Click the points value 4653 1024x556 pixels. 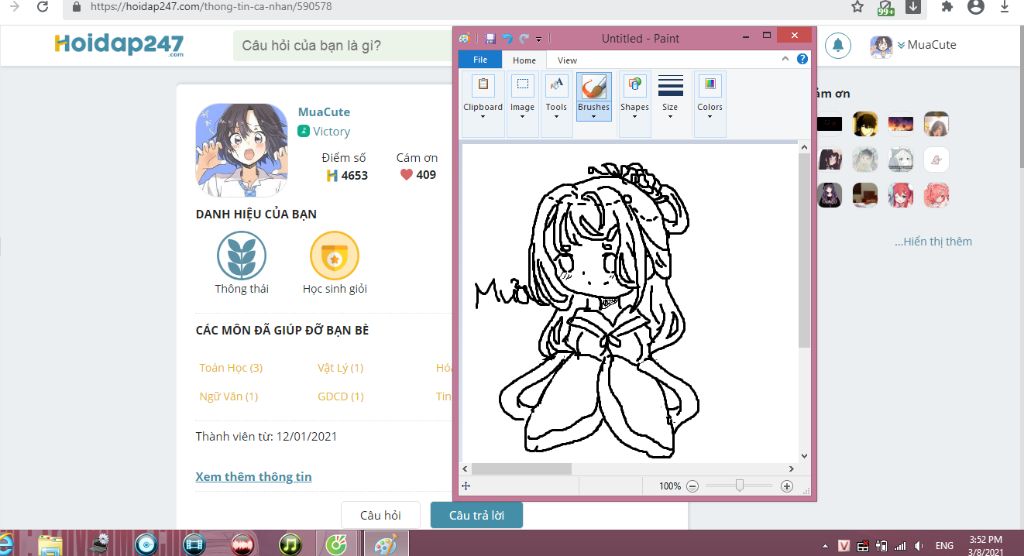coord(354,175)
